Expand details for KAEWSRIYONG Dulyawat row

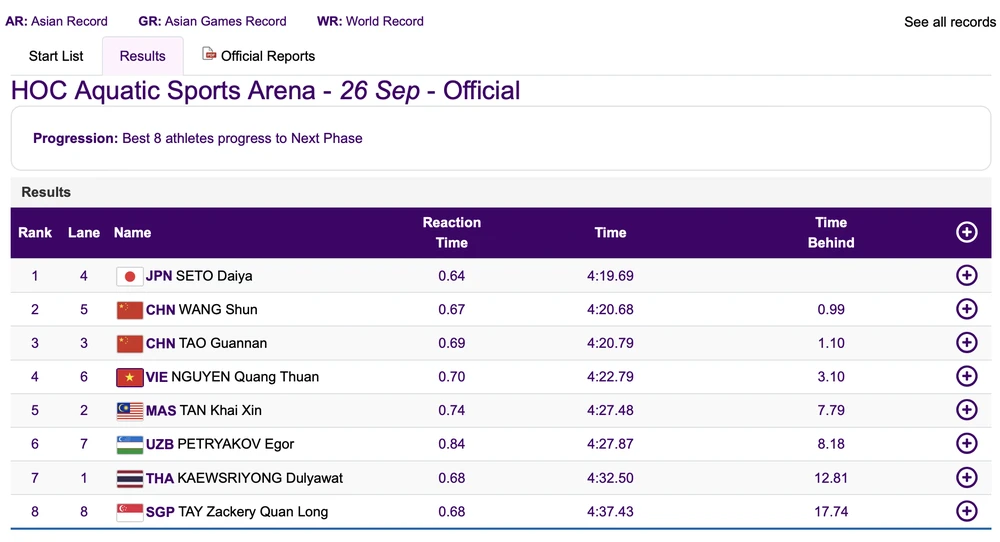click(966, 477)
